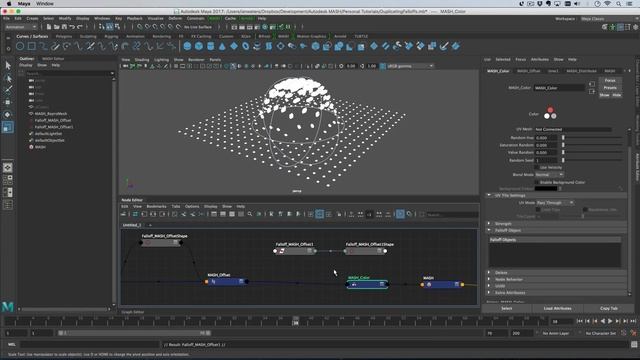Click the new scene icon
The height and width of the screenshot is (360, 640).
click(x=49, y=27)
